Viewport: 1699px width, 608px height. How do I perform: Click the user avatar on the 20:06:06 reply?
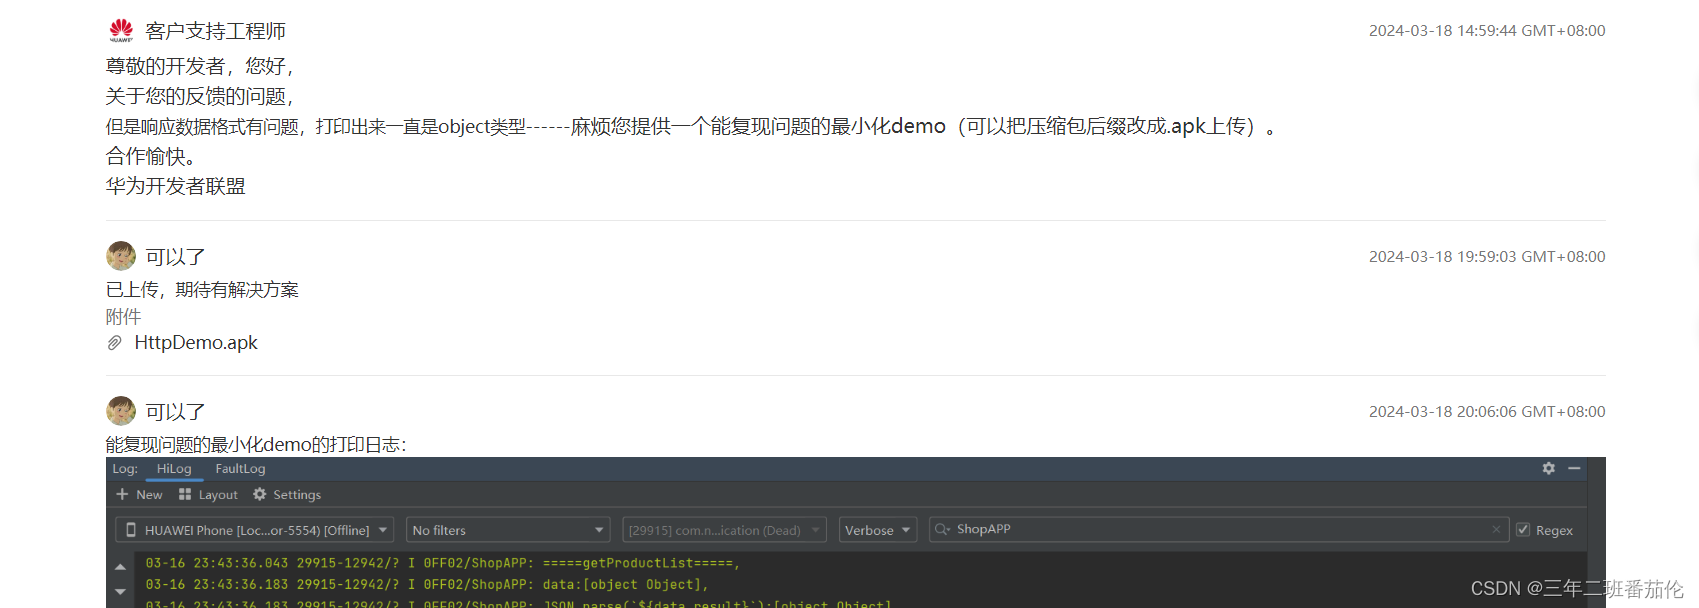pyautogui.click(x=121, y=411)
